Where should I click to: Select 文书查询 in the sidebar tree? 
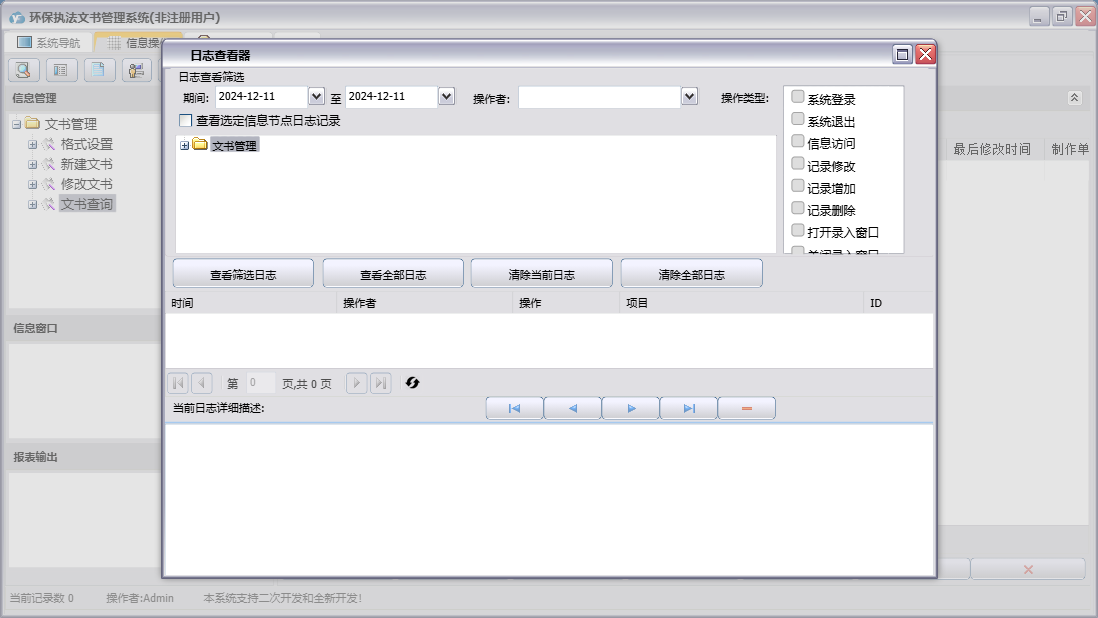coord(87,204)
